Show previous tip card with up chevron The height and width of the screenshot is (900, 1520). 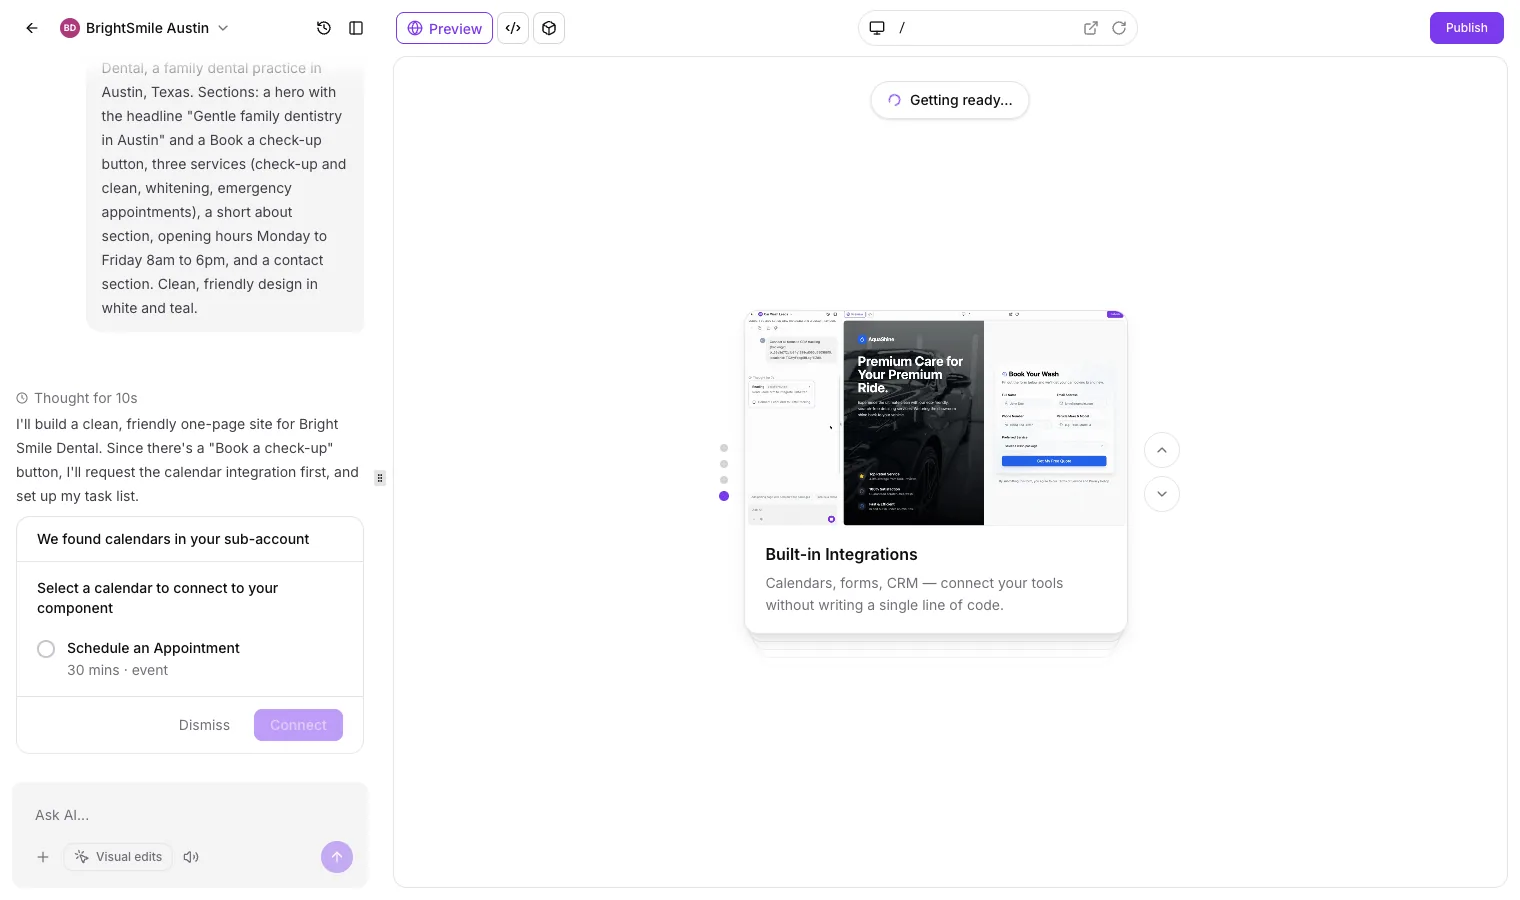[1162, 450]
